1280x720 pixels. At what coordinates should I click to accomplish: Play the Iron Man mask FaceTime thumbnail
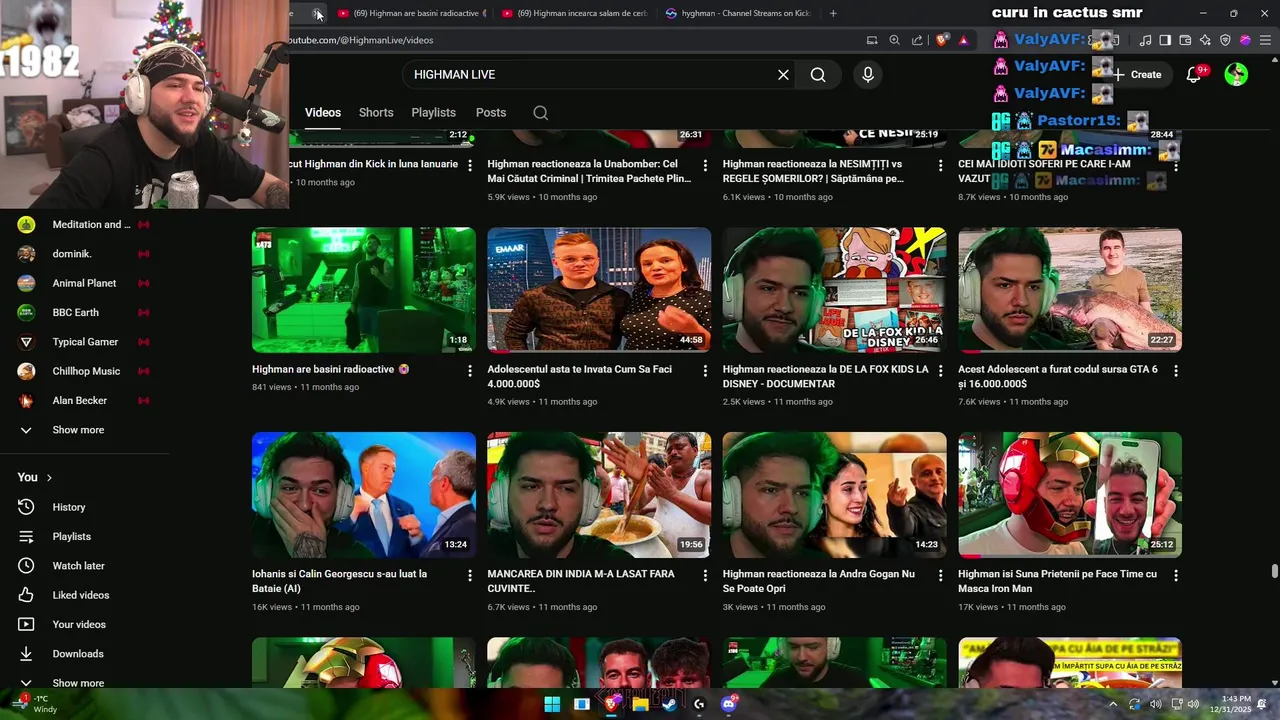pyautogui.click(x=1070, y=495)
